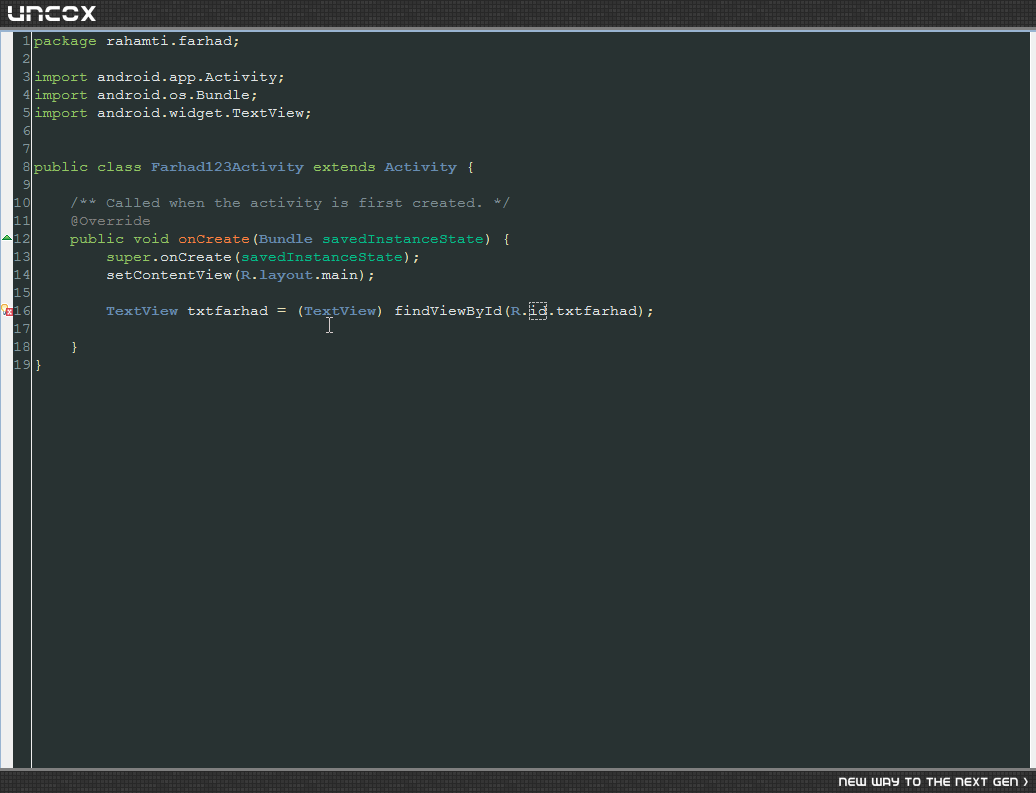The image size is (1036, 793).
Task: Place cursor on 'rahamti.farhad' package name
Action: [168, 41]
